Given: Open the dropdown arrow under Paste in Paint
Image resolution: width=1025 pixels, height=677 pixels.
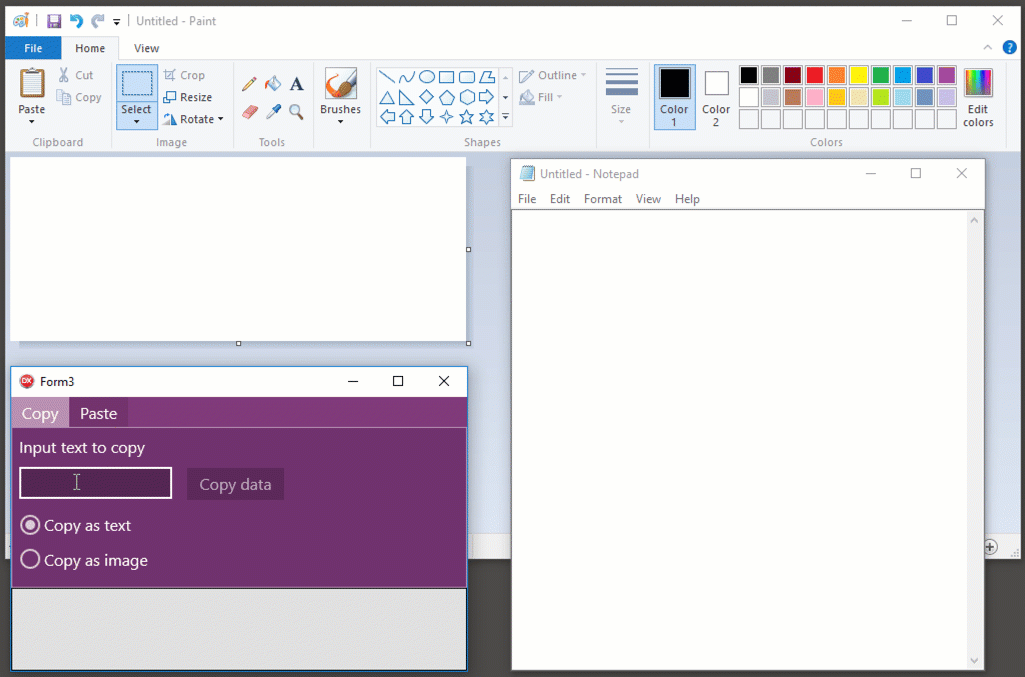Looking at the screenshot, I should 31,122.
